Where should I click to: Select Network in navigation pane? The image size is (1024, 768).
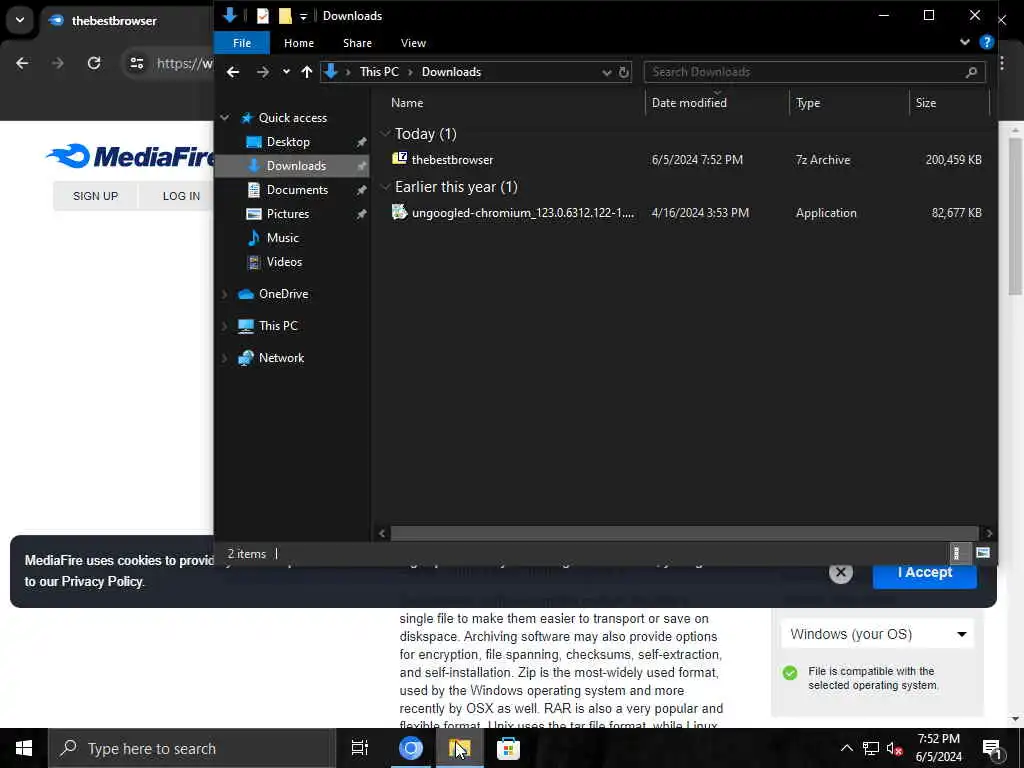point(281,358)
